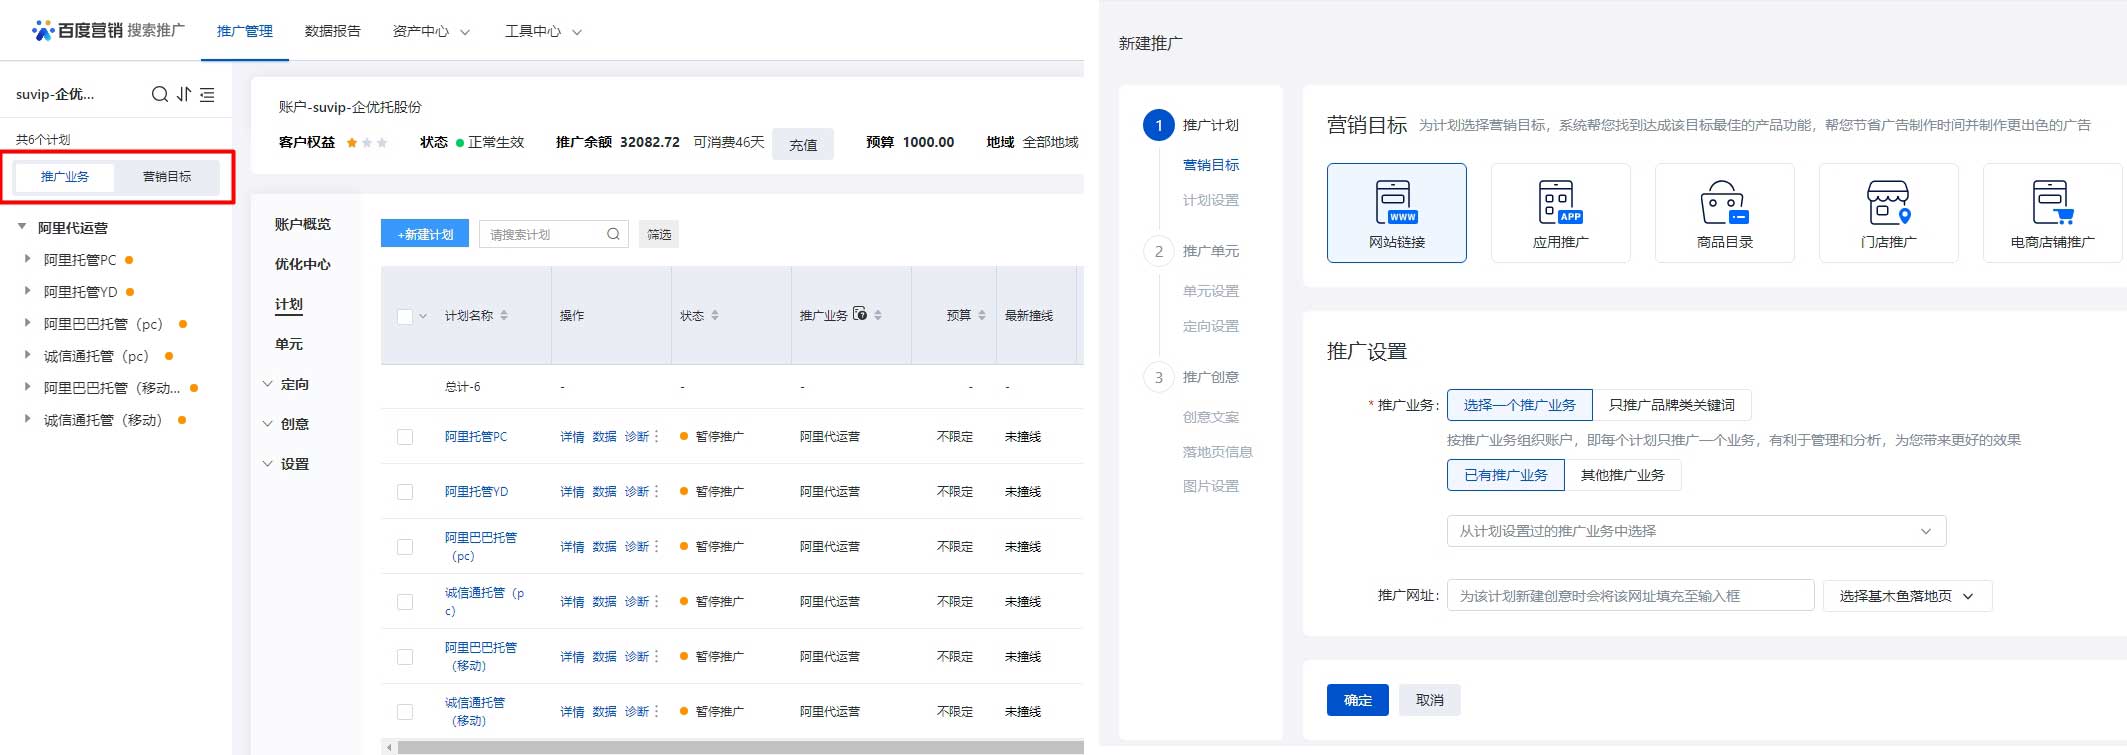Switch to the 推广业务 sidebar tab
Viewport: 2127px width, 755px height.
click(x=65, y=176)
